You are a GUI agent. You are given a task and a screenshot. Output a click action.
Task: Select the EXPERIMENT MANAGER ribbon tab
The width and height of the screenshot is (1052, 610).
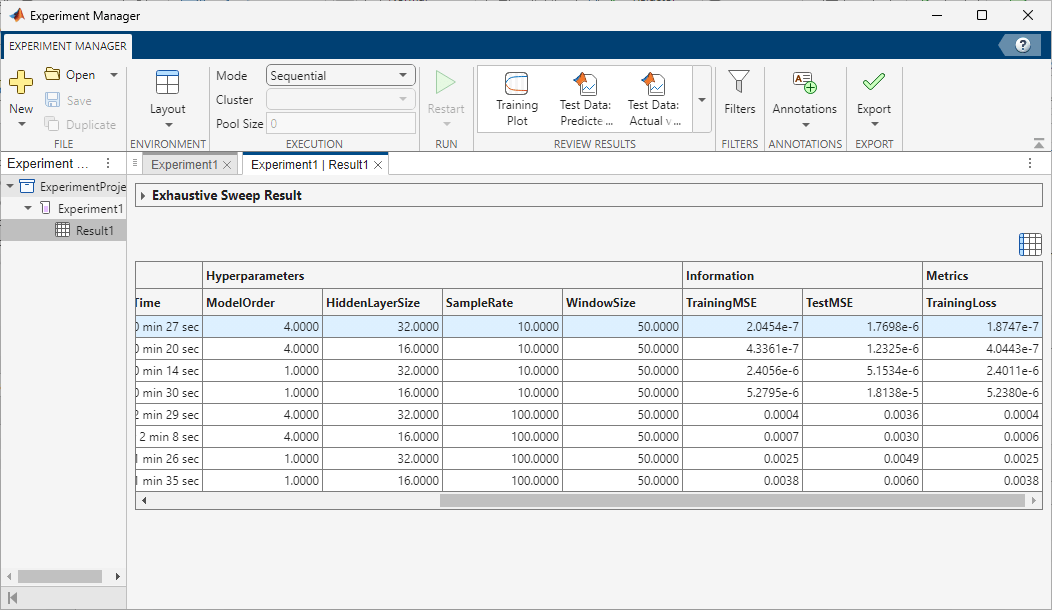point(66,46)
